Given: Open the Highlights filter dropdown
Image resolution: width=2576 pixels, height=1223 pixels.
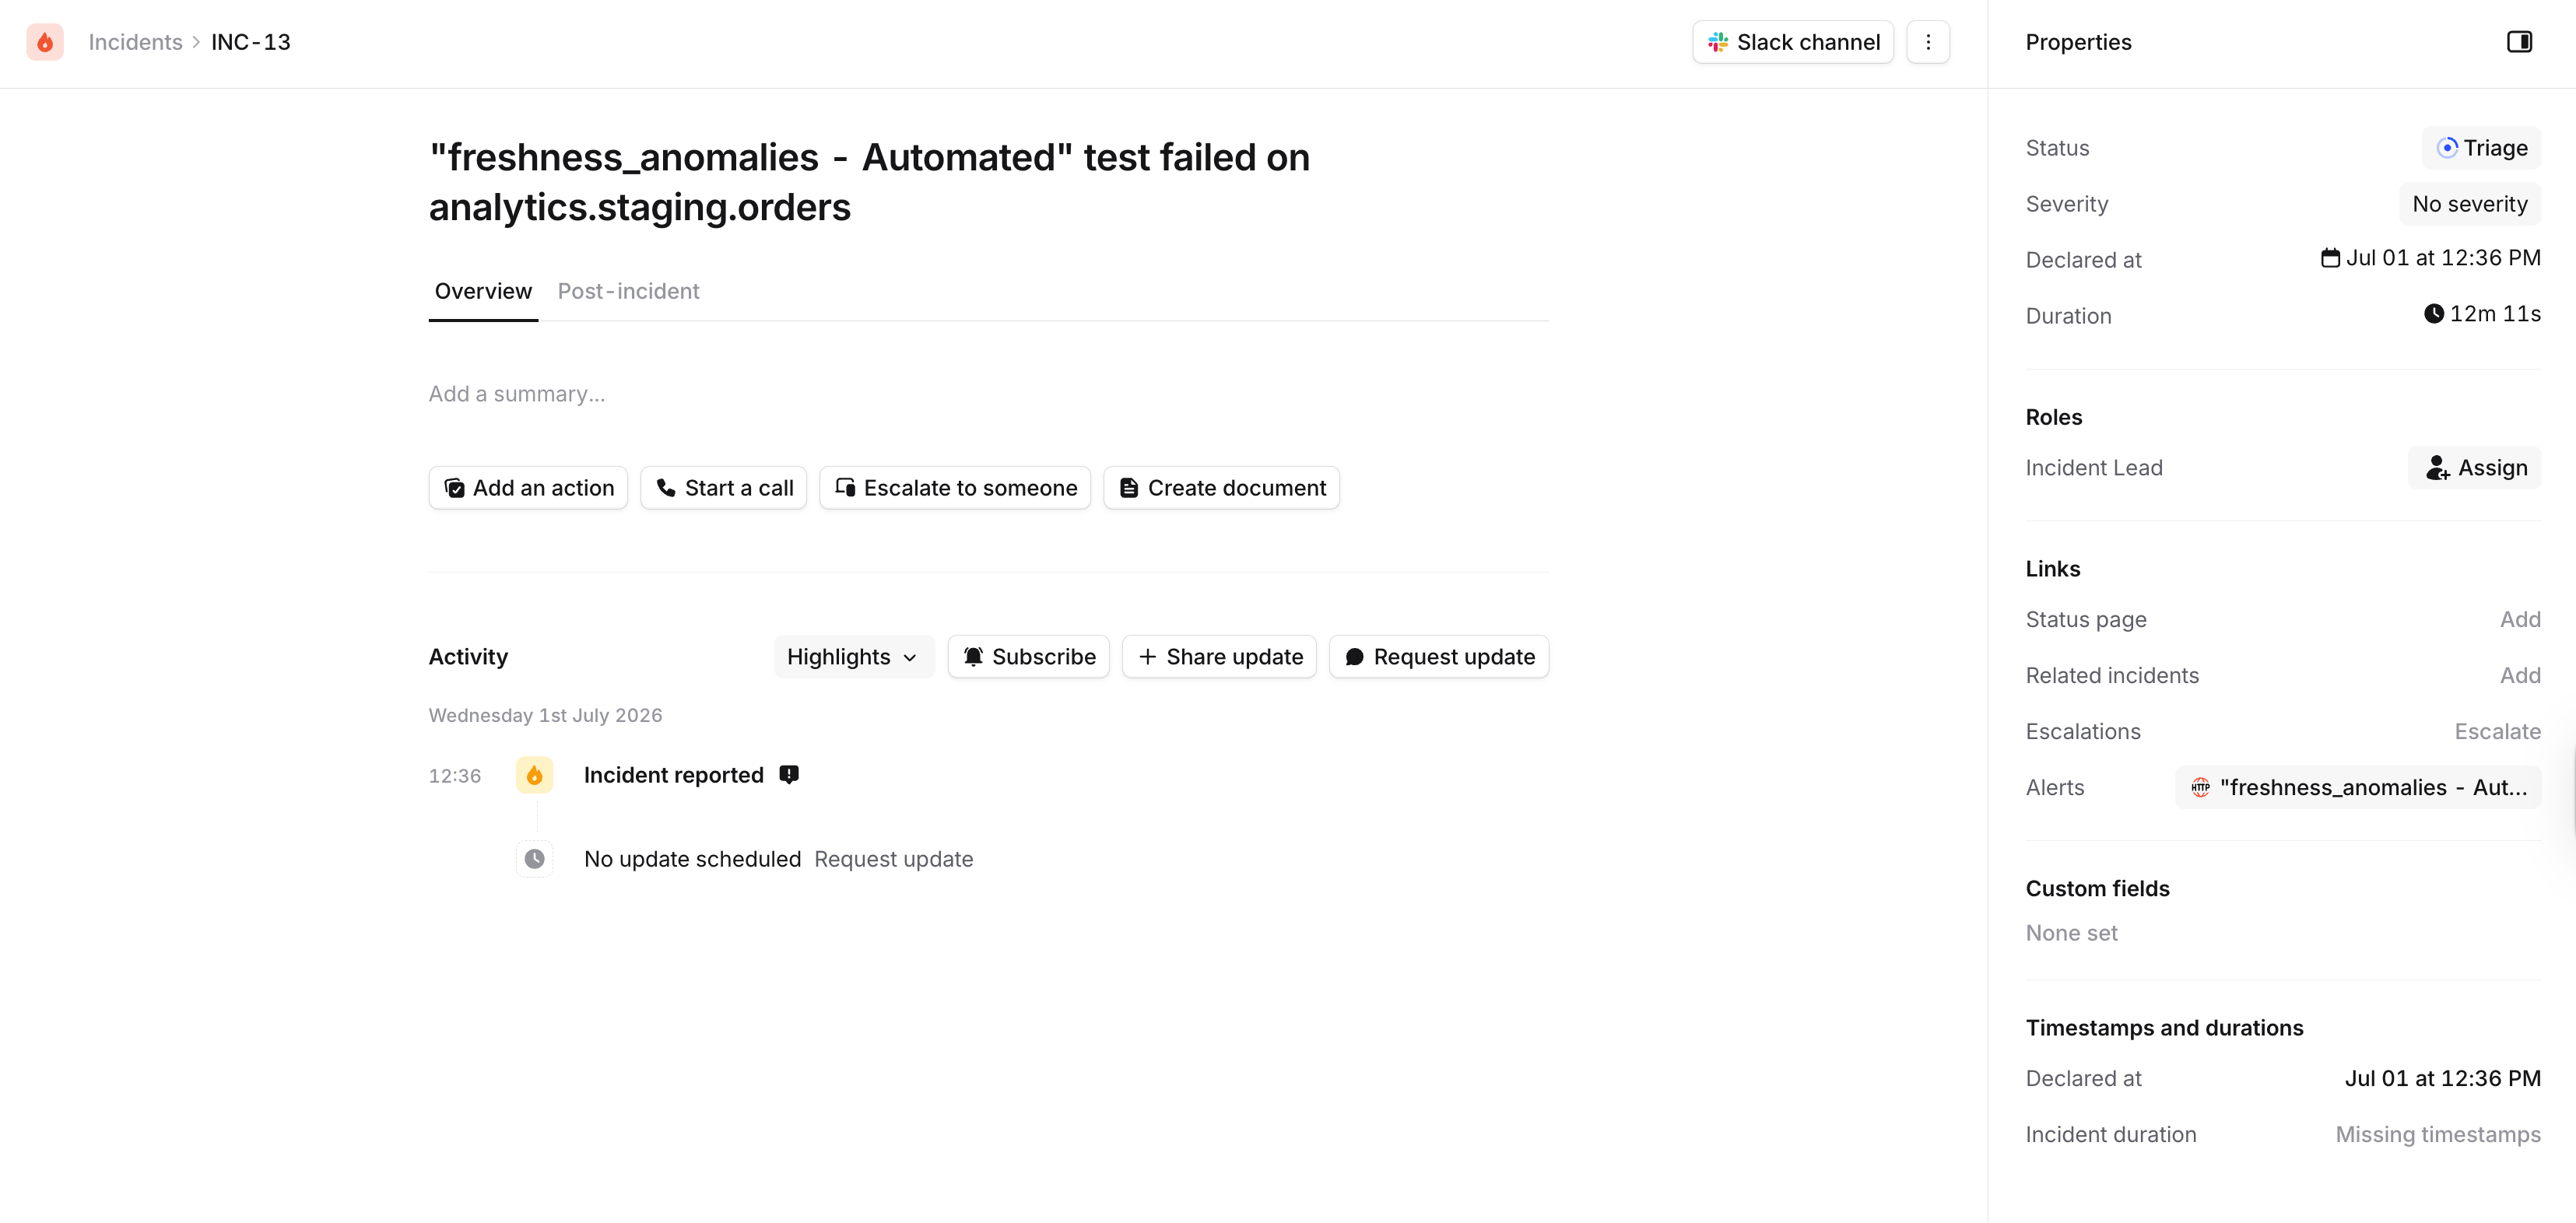Looking at the screenshot, I should [854, 657].
